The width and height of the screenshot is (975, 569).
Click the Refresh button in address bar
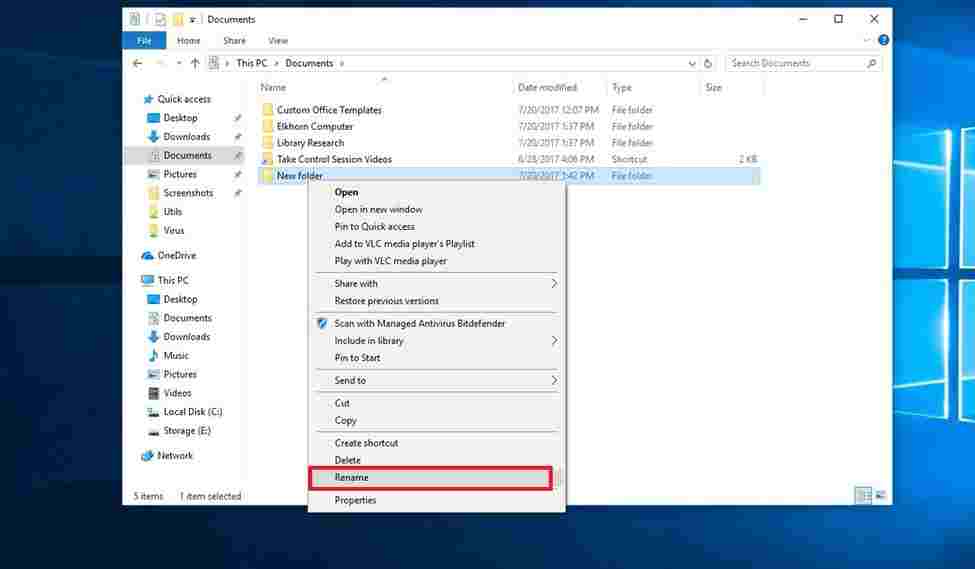pos(708,63)
